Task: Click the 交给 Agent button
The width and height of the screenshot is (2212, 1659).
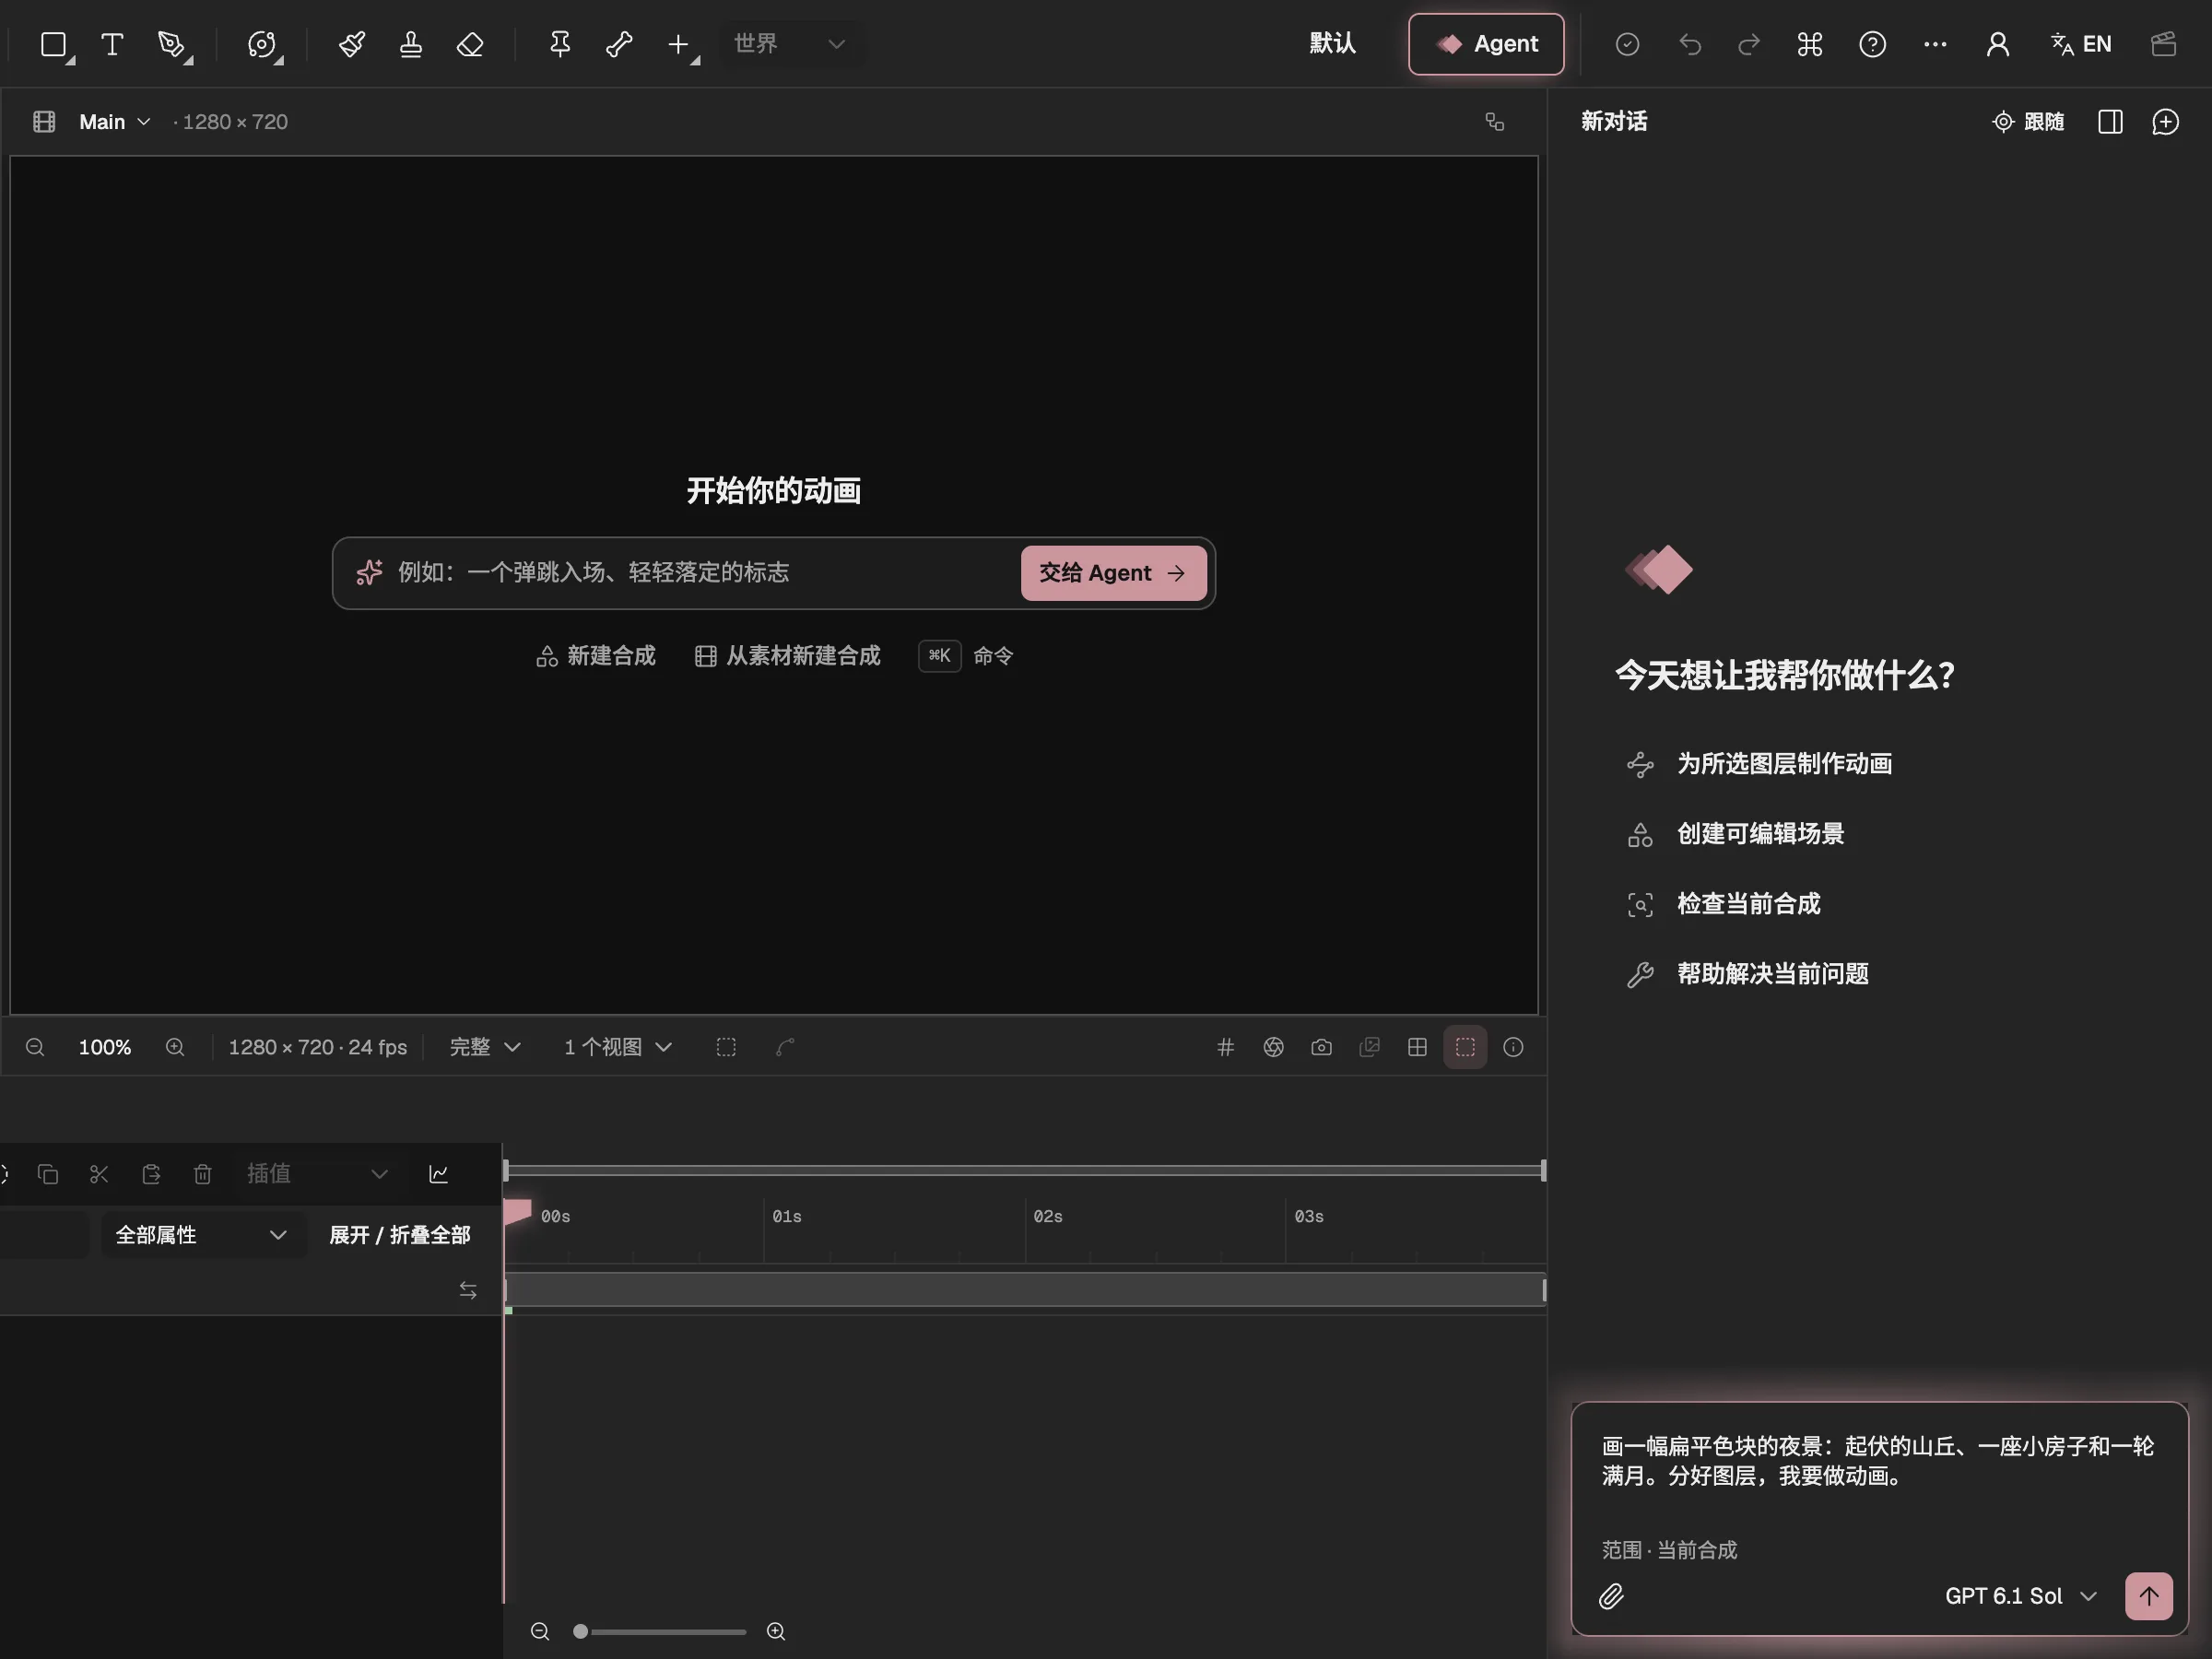Action: click(x=1113, y=573)
